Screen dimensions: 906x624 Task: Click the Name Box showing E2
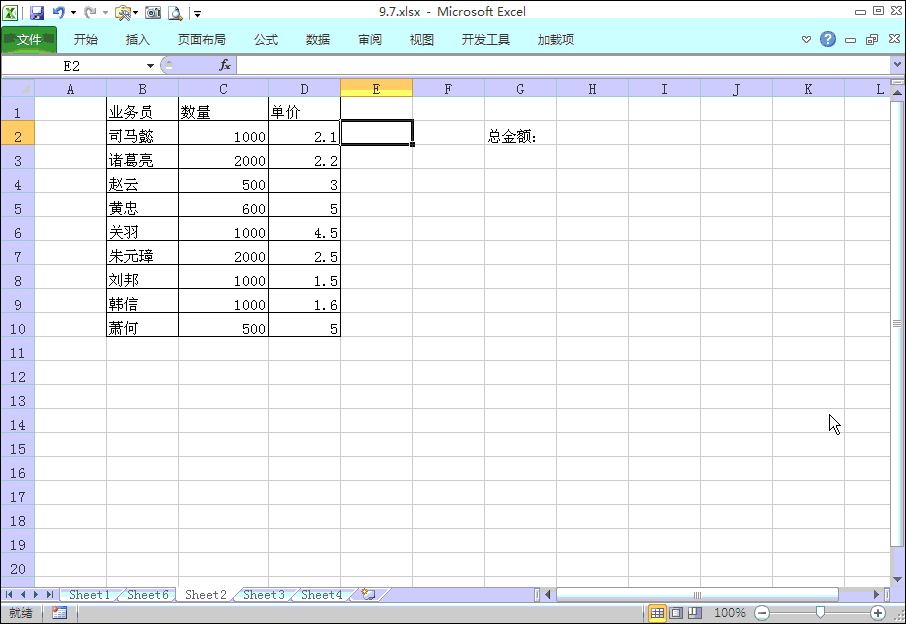pyautogui.click(x=72, y=66)
